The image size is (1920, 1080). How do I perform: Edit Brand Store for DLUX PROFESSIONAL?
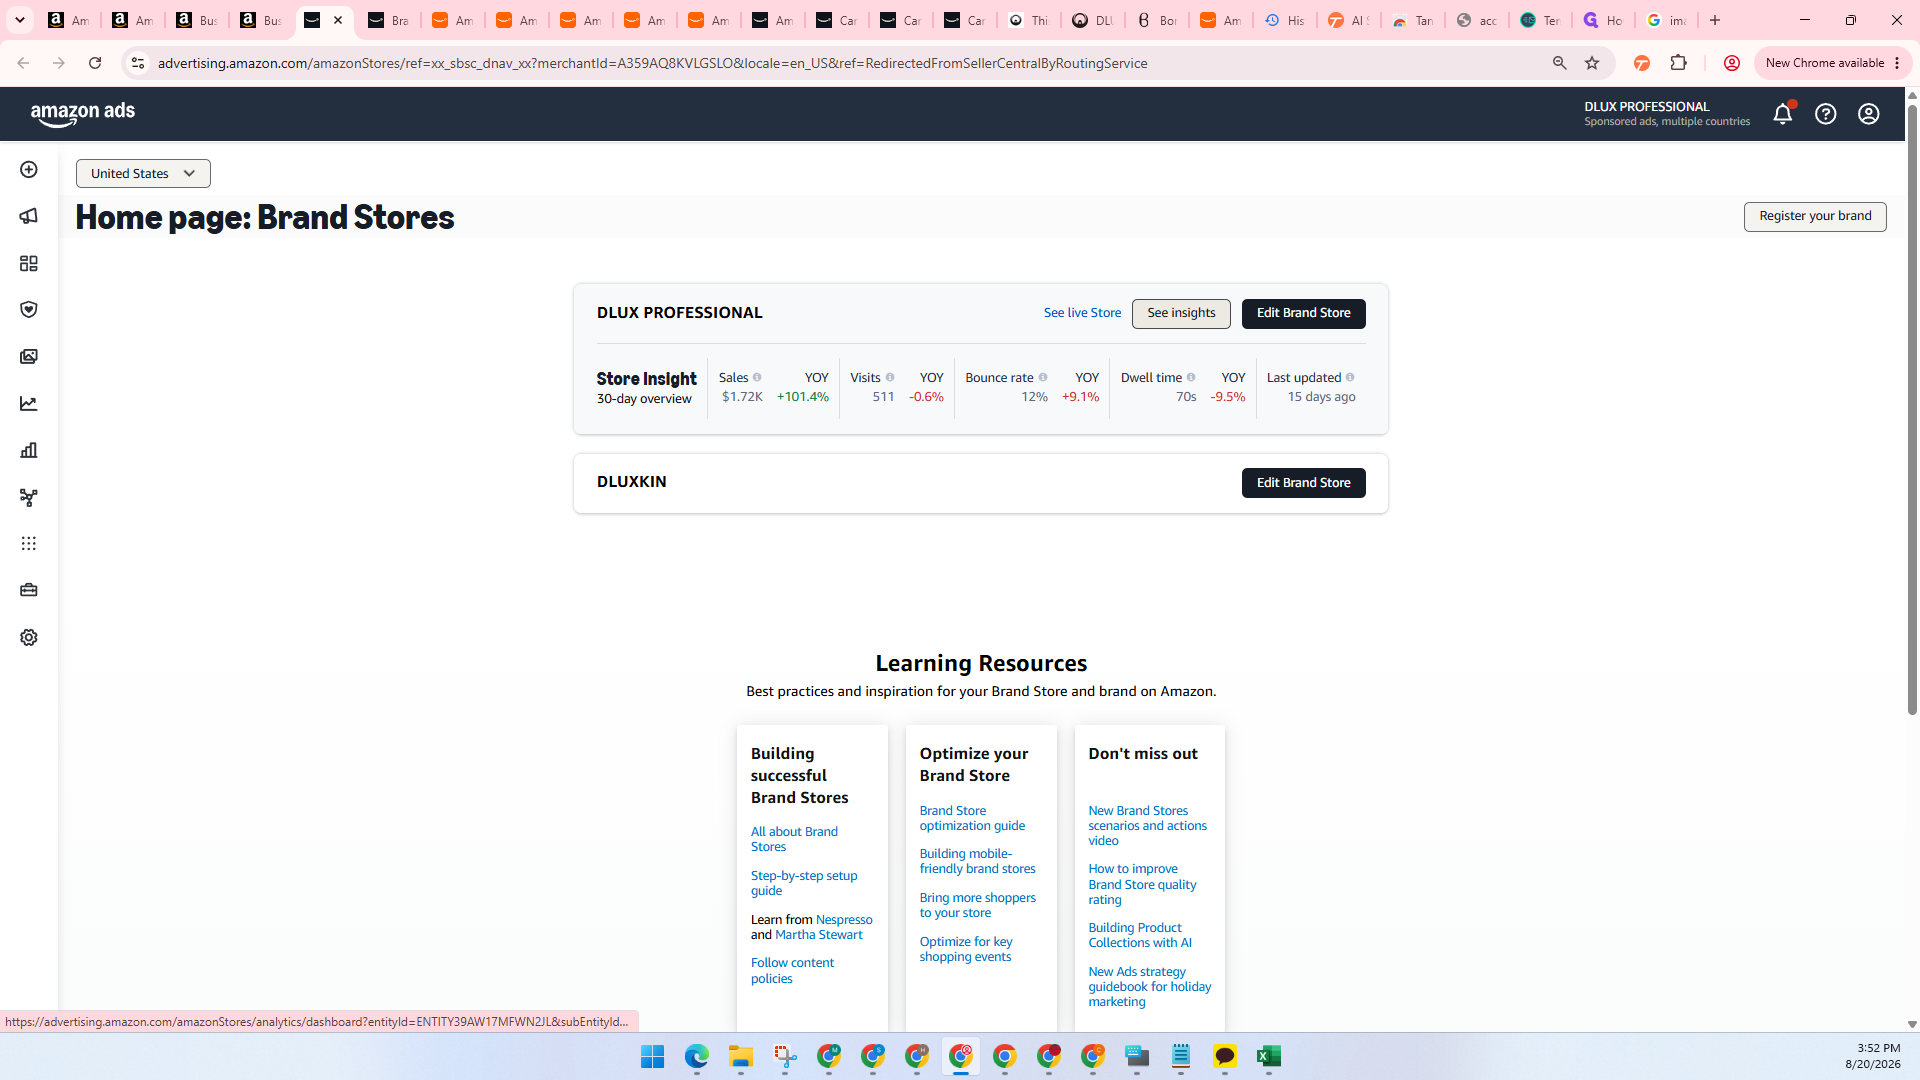click(x=1303, y=314)
